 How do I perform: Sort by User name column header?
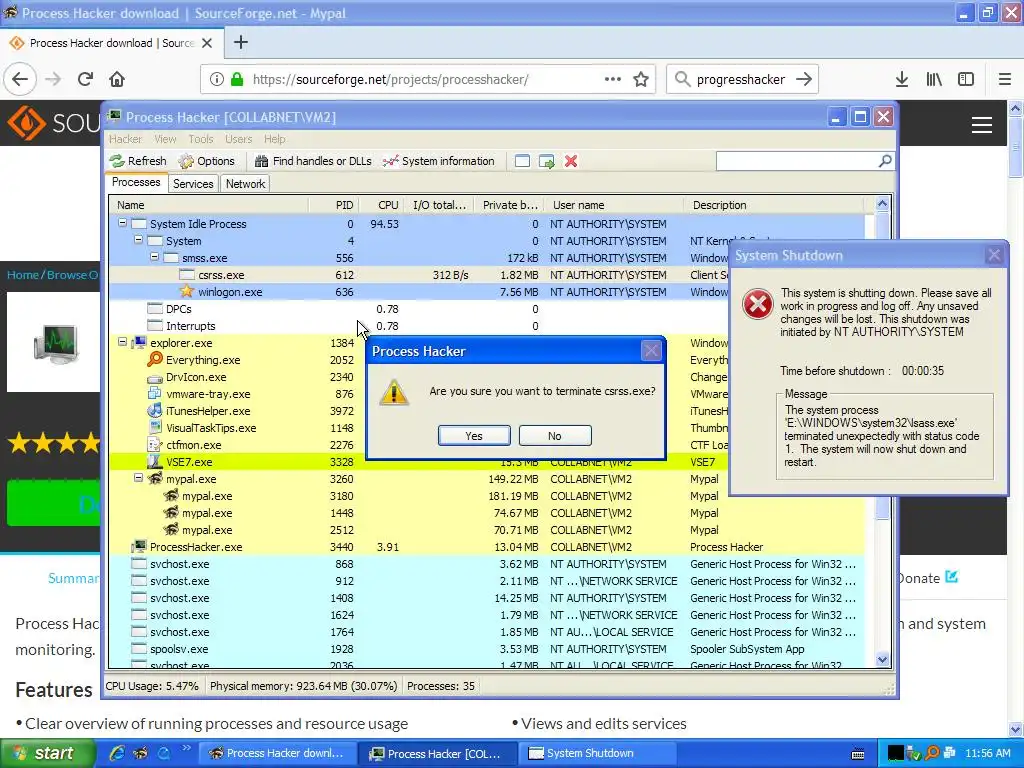614,205
